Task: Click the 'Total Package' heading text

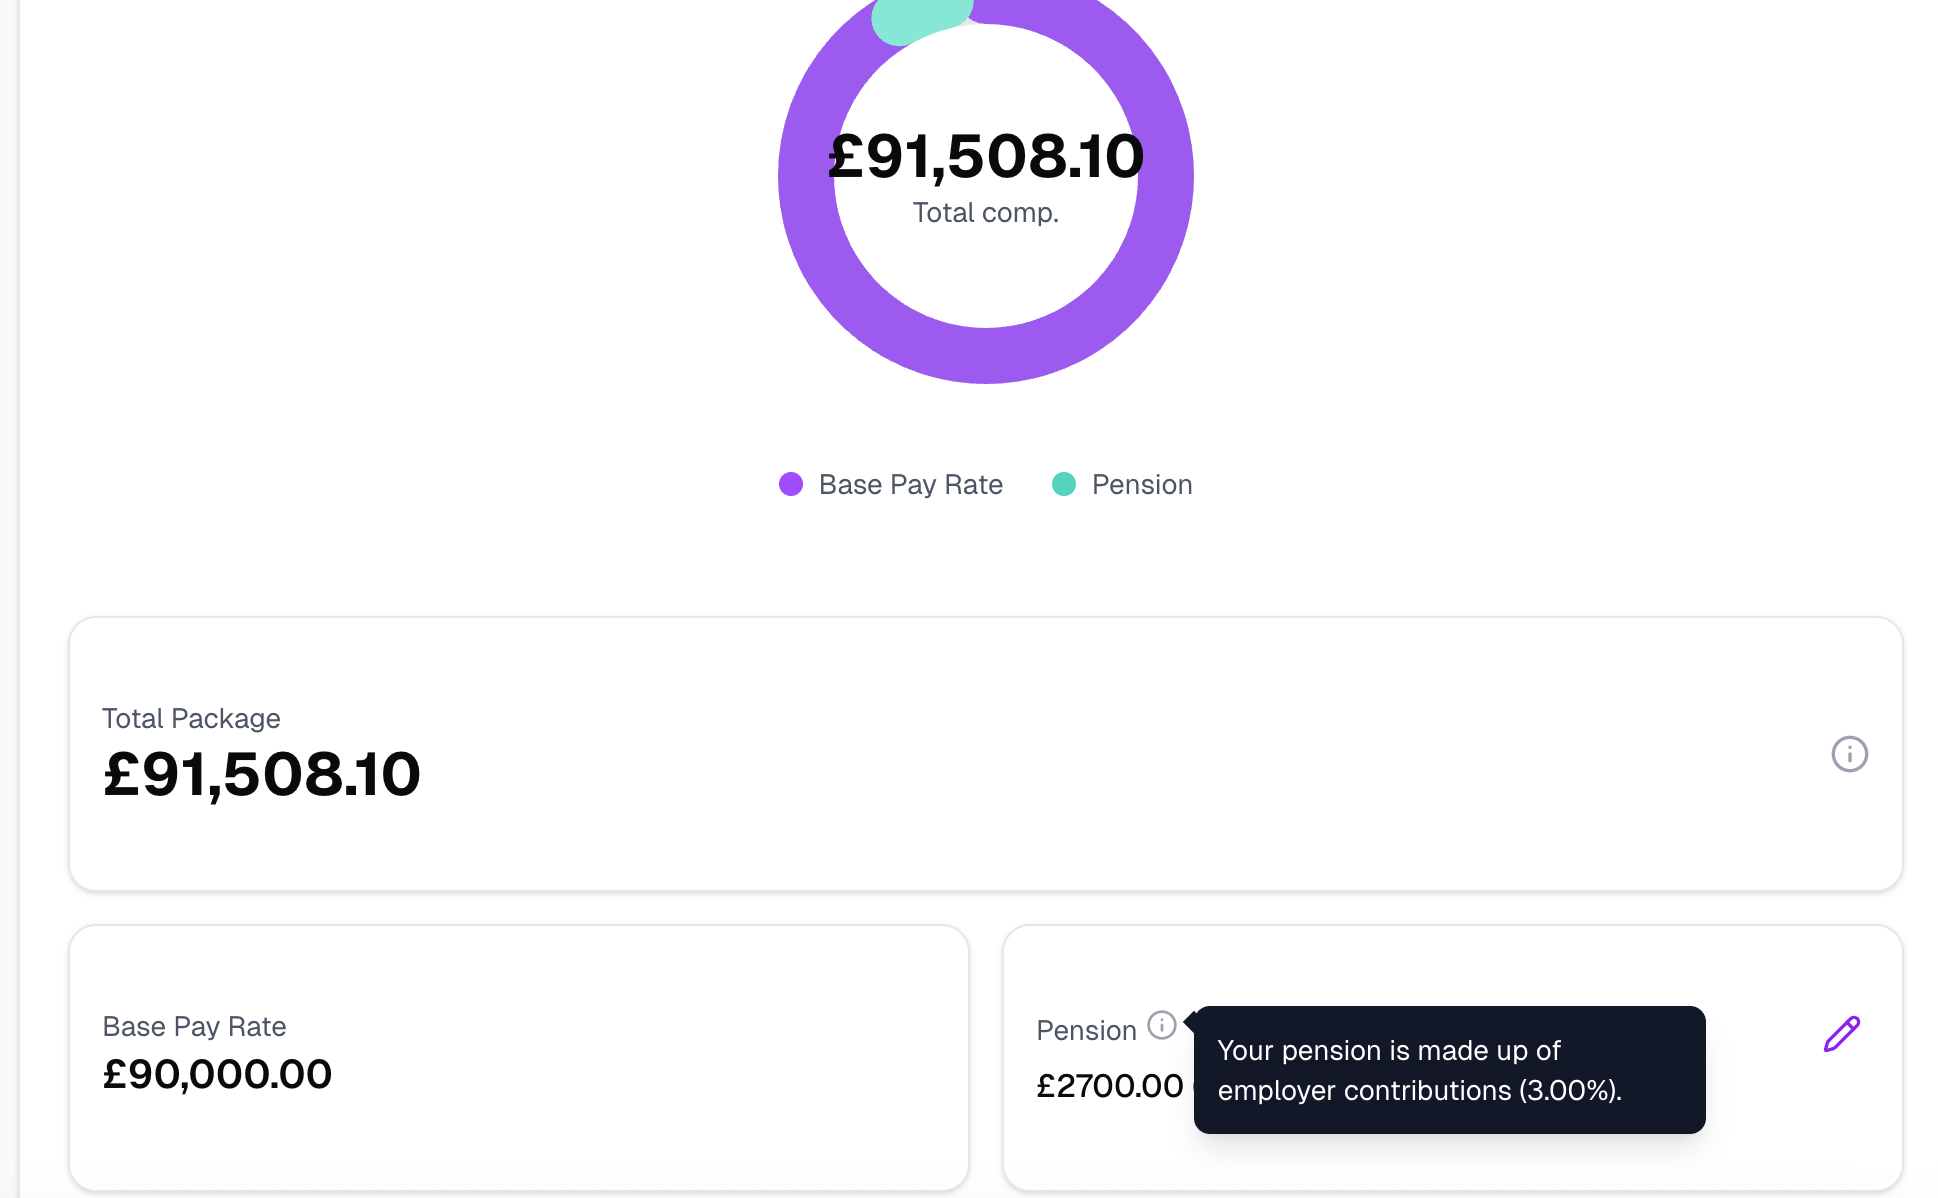Action: tap(191, 719)
